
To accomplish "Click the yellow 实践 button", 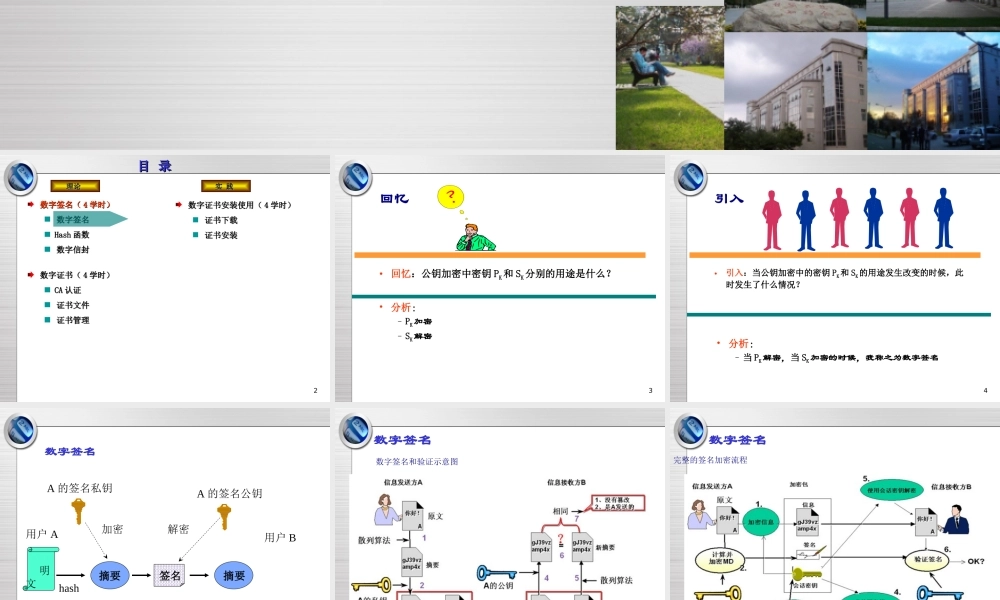I will pyautogui.click(x=226, y=186).
